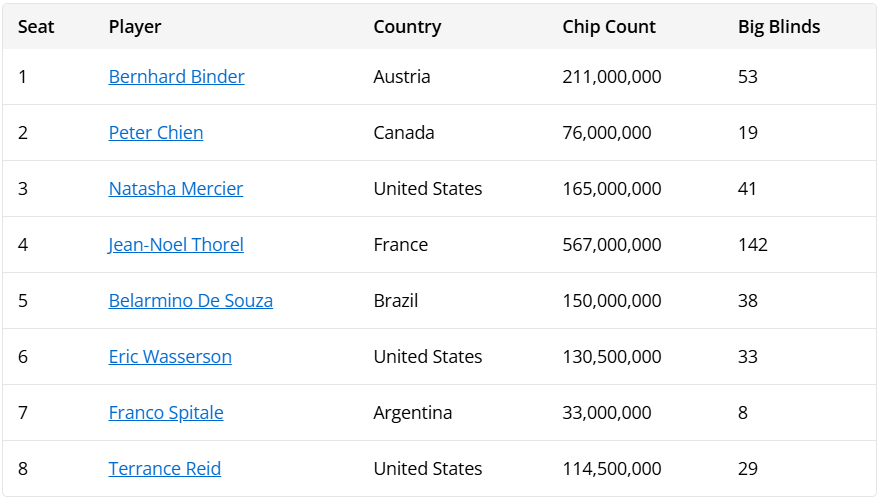Select the Country column header

[407, 27]
